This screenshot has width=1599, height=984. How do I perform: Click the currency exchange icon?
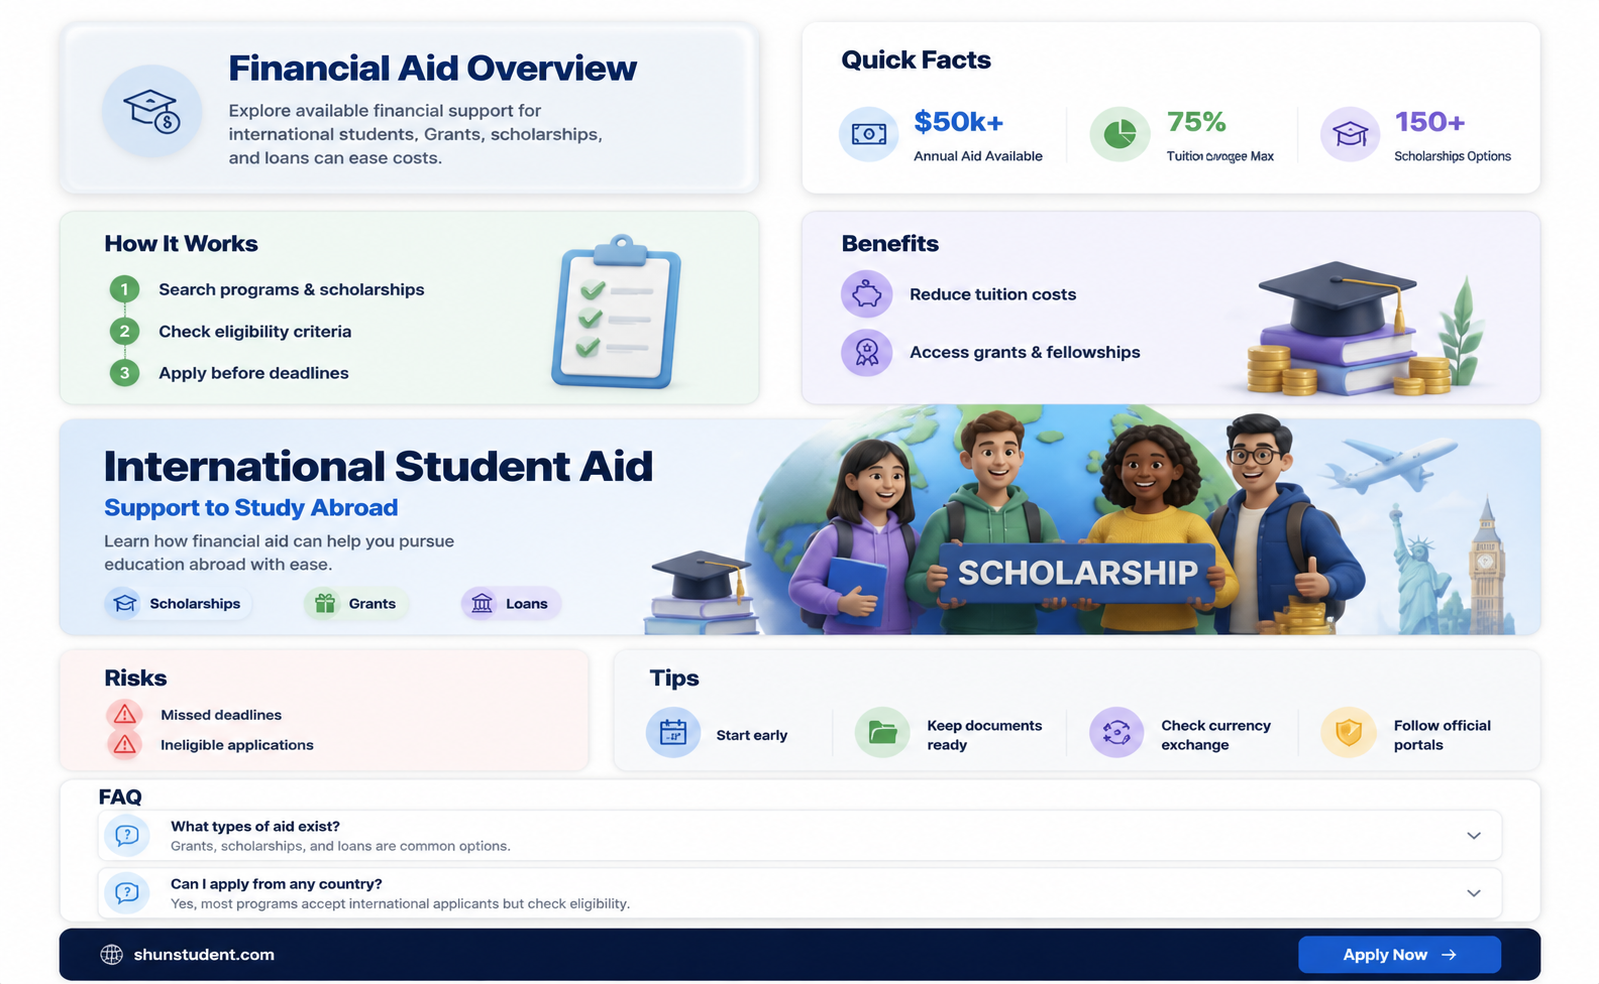coord(1116,733)
